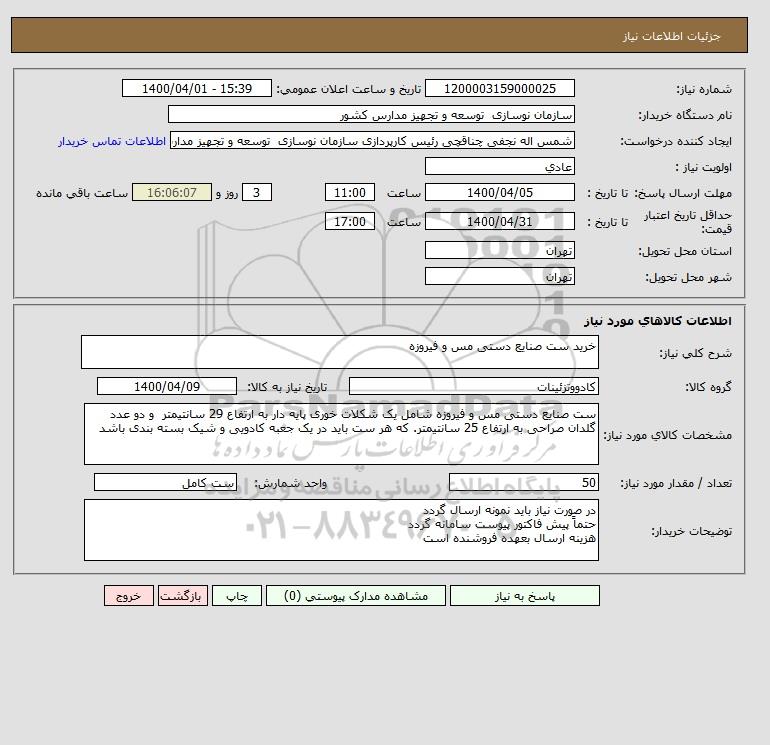The image size is (770, 745).
Task: Click the 'ساعت باقی مانده' text
Action: (x=82, y=193)
